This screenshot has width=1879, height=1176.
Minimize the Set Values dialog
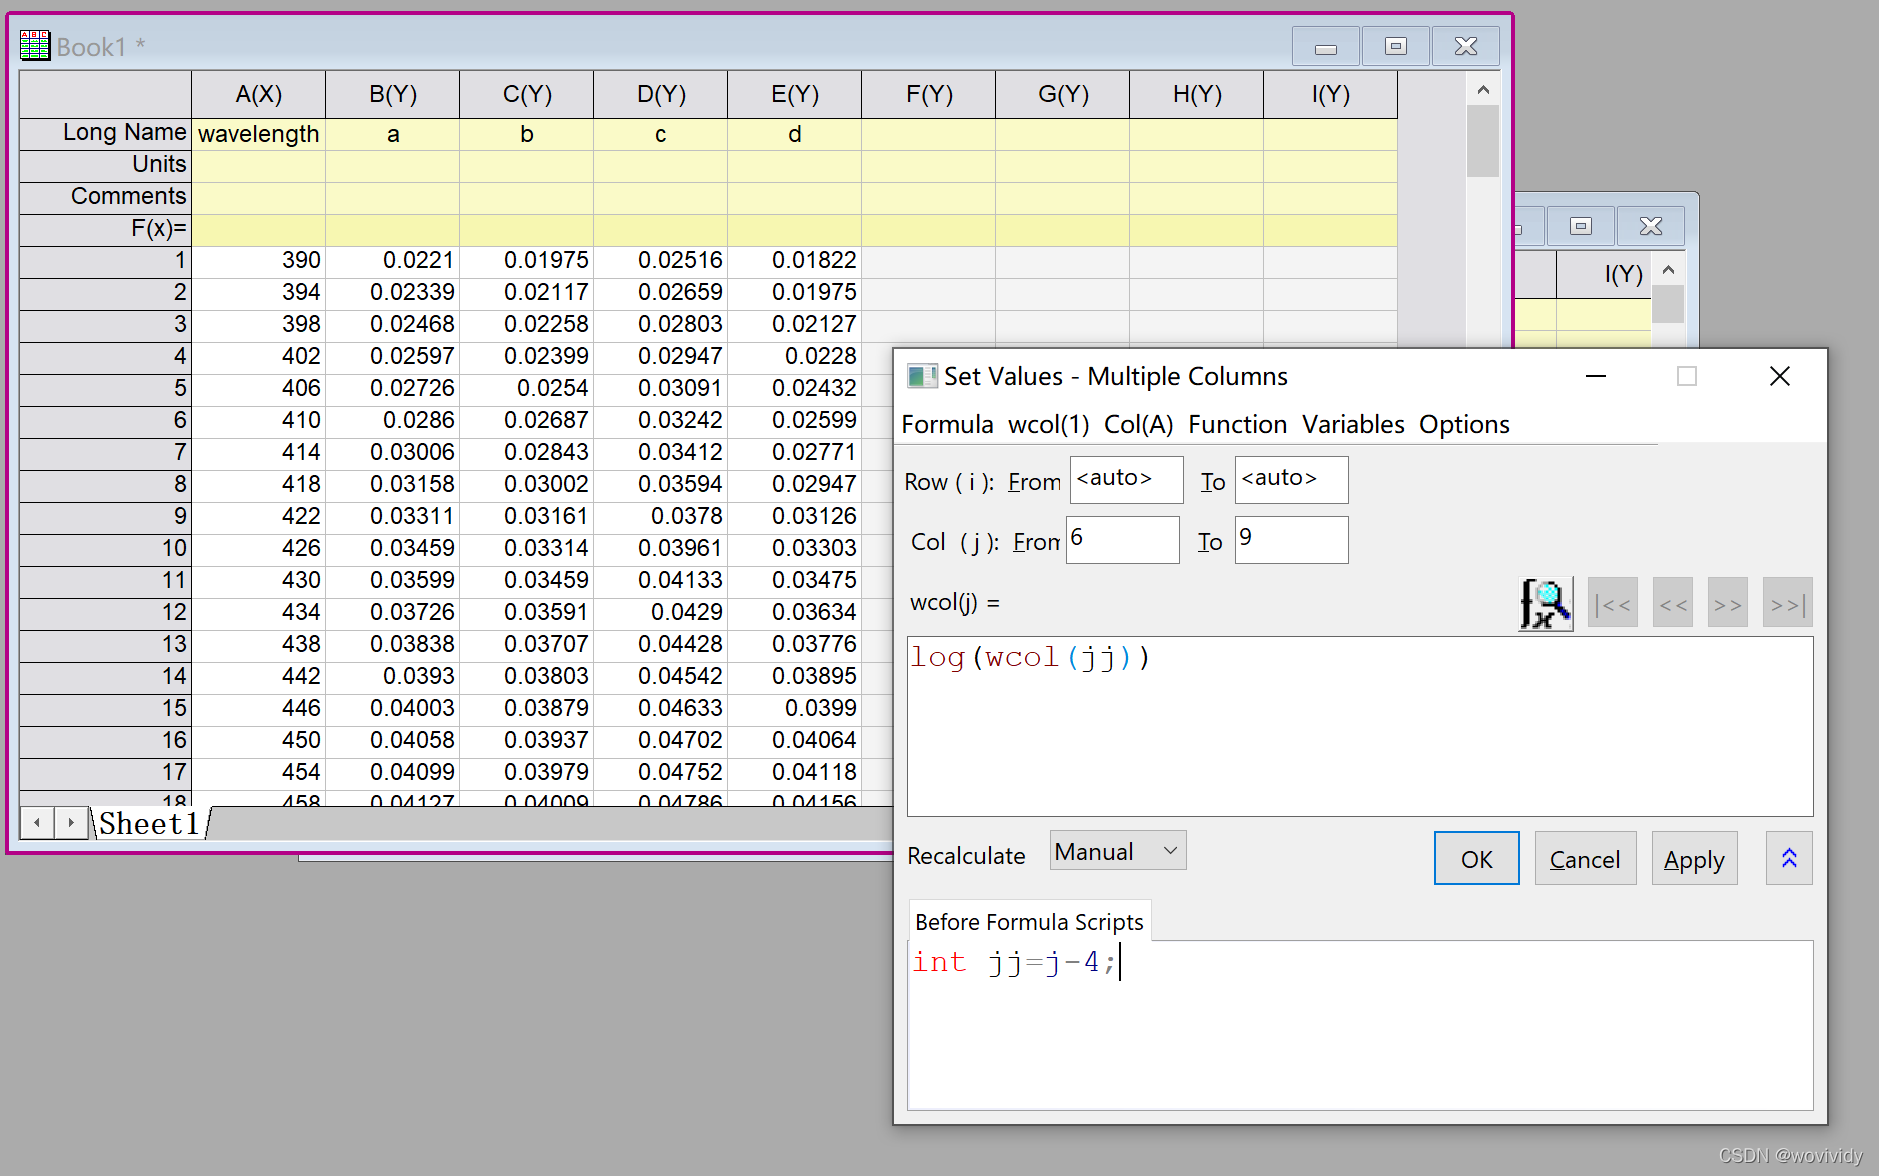[x=1595, y=376]
